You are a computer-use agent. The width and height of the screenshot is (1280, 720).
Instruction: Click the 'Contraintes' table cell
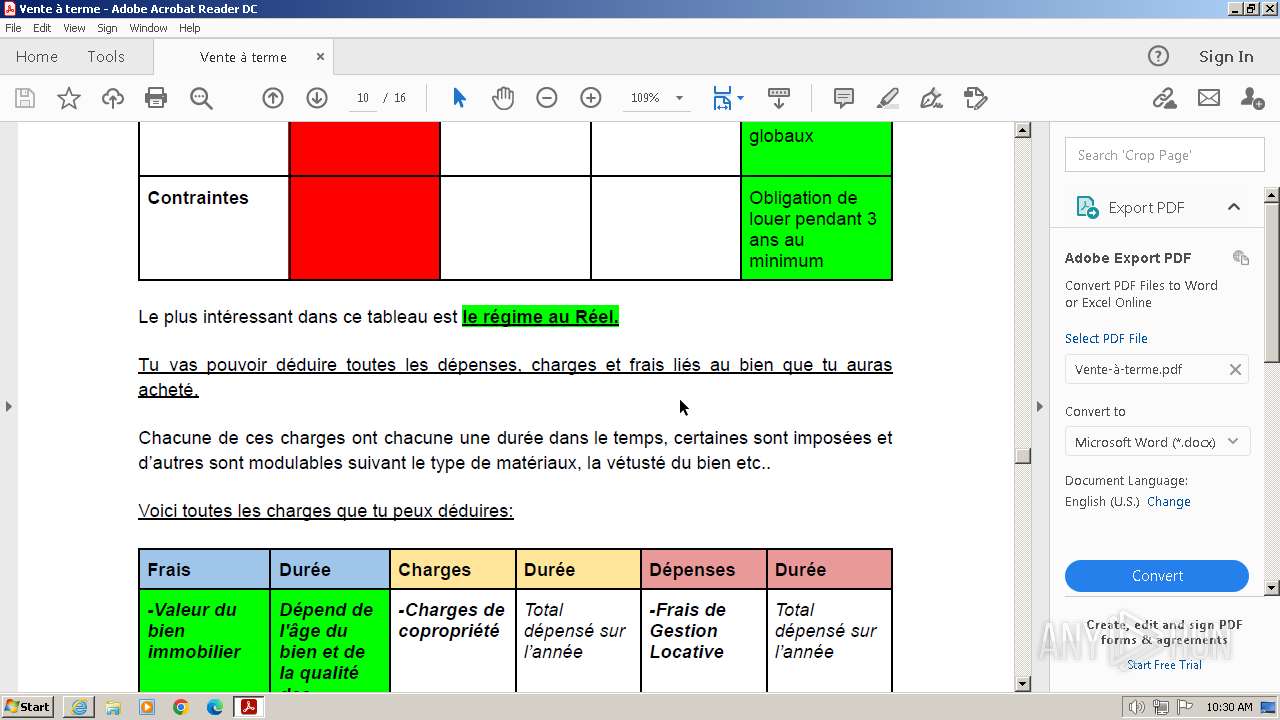click(x=214, y=228)
